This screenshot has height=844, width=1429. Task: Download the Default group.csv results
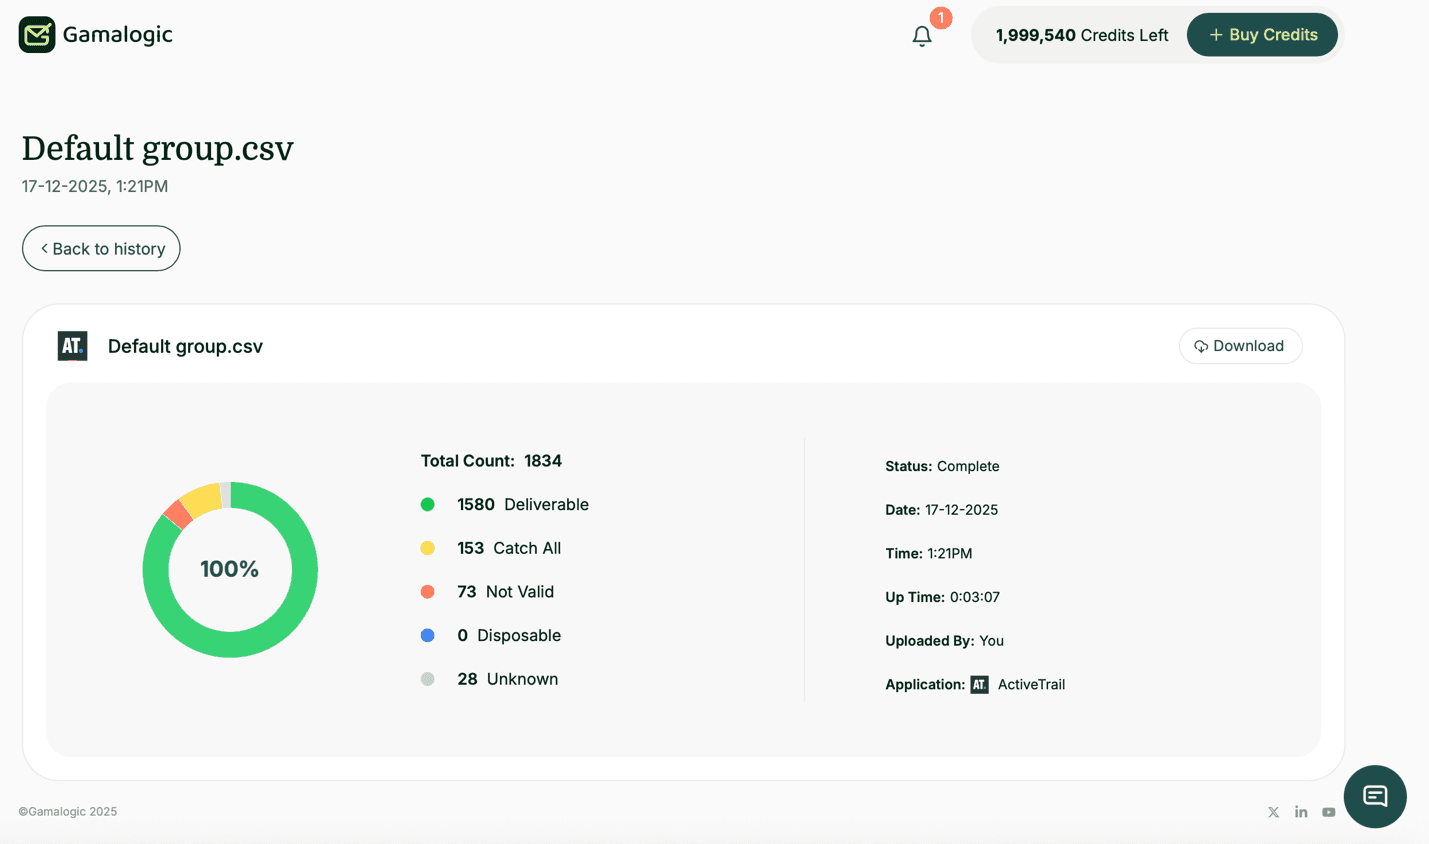click(1240, 346)
